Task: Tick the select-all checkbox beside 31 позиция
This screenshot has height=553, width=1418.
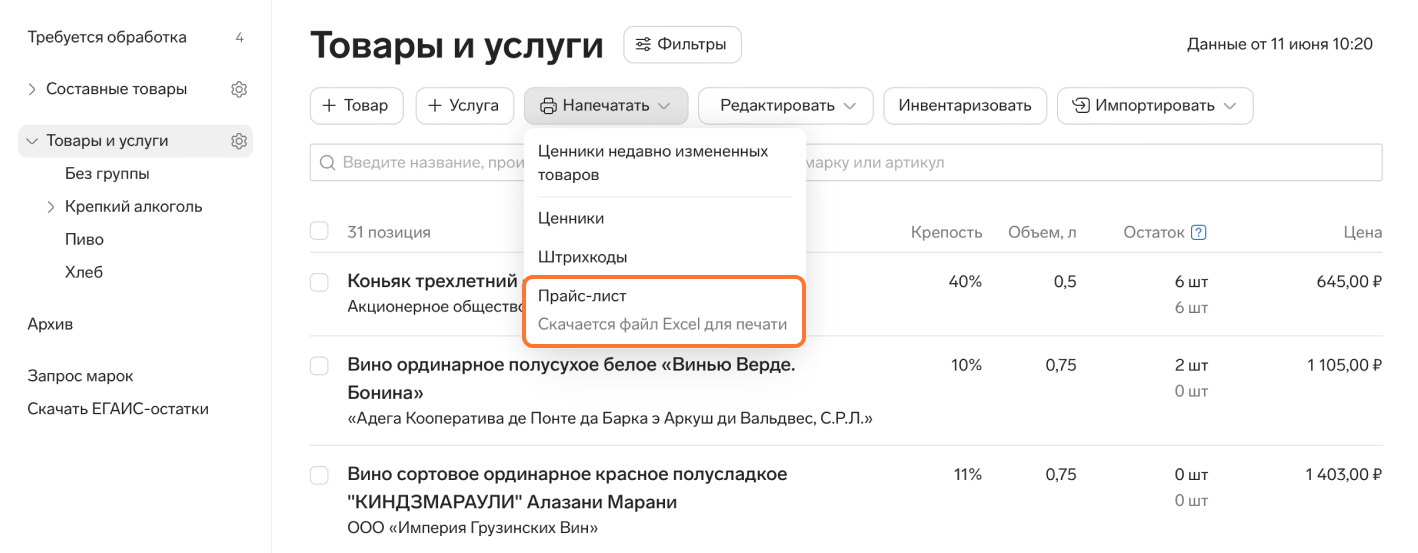Action: 319,232
